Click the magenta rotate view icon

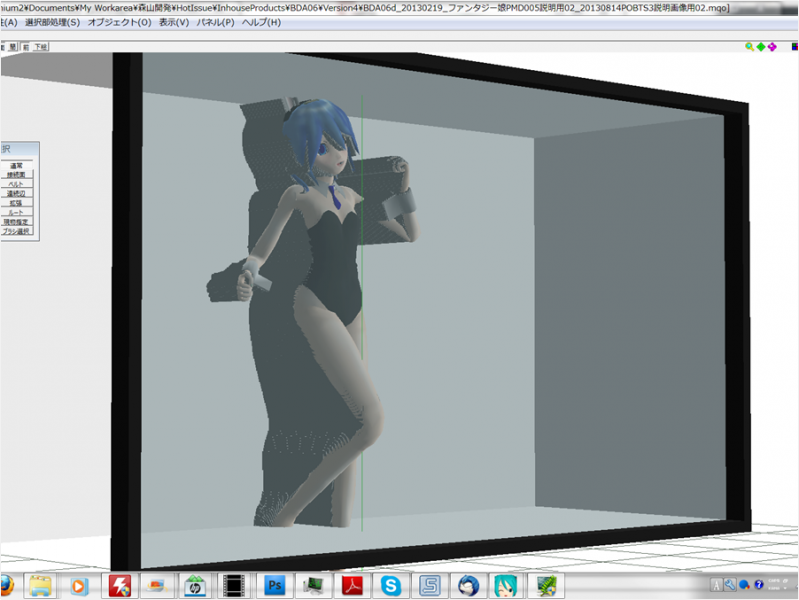(x=773, y=47)
